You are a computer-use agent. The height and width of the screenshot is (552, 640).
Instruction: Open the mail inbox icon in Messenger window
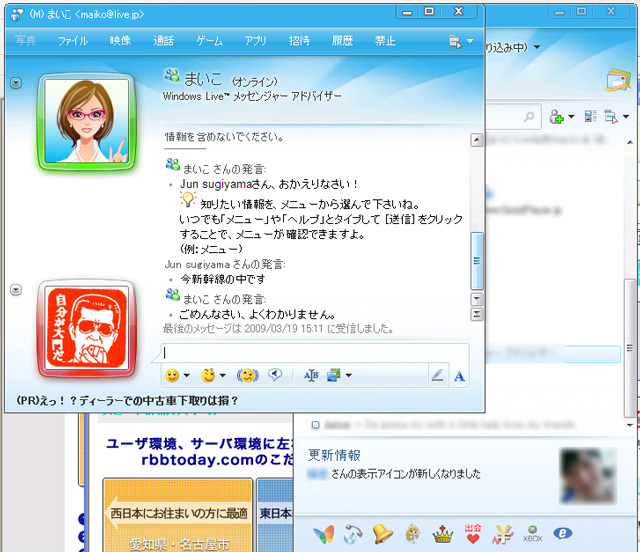(619, 80)
